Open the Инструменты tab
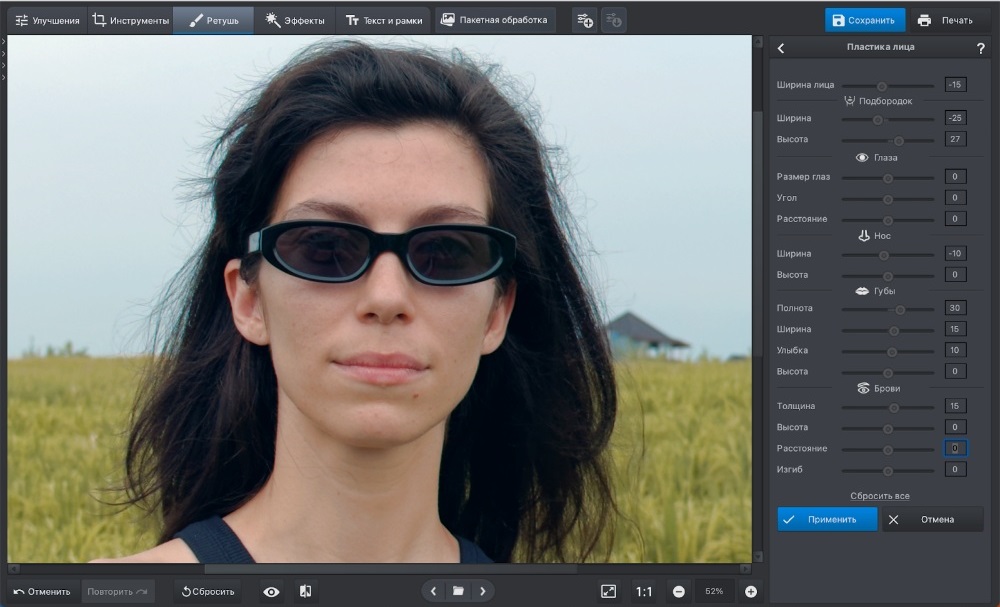Viewport: 1000px width, 607px height. tap(130, 20)
